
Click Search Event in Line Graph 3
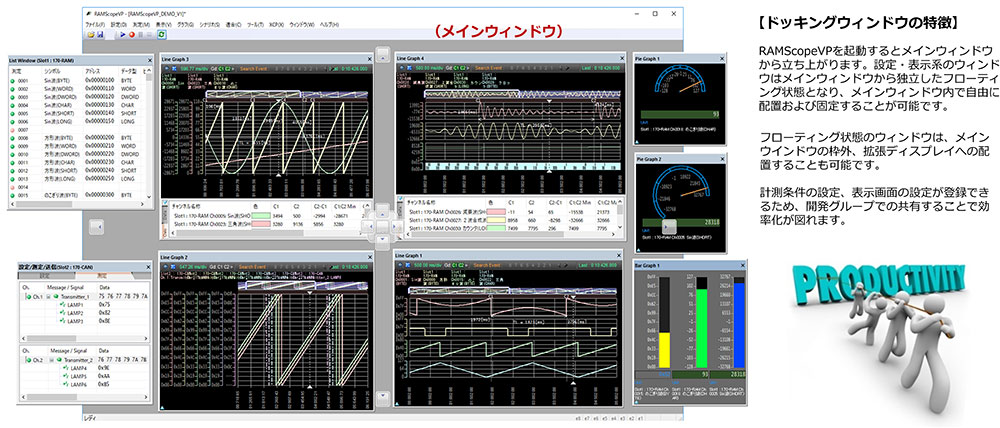pyautogui.click(x=256, y=67)
